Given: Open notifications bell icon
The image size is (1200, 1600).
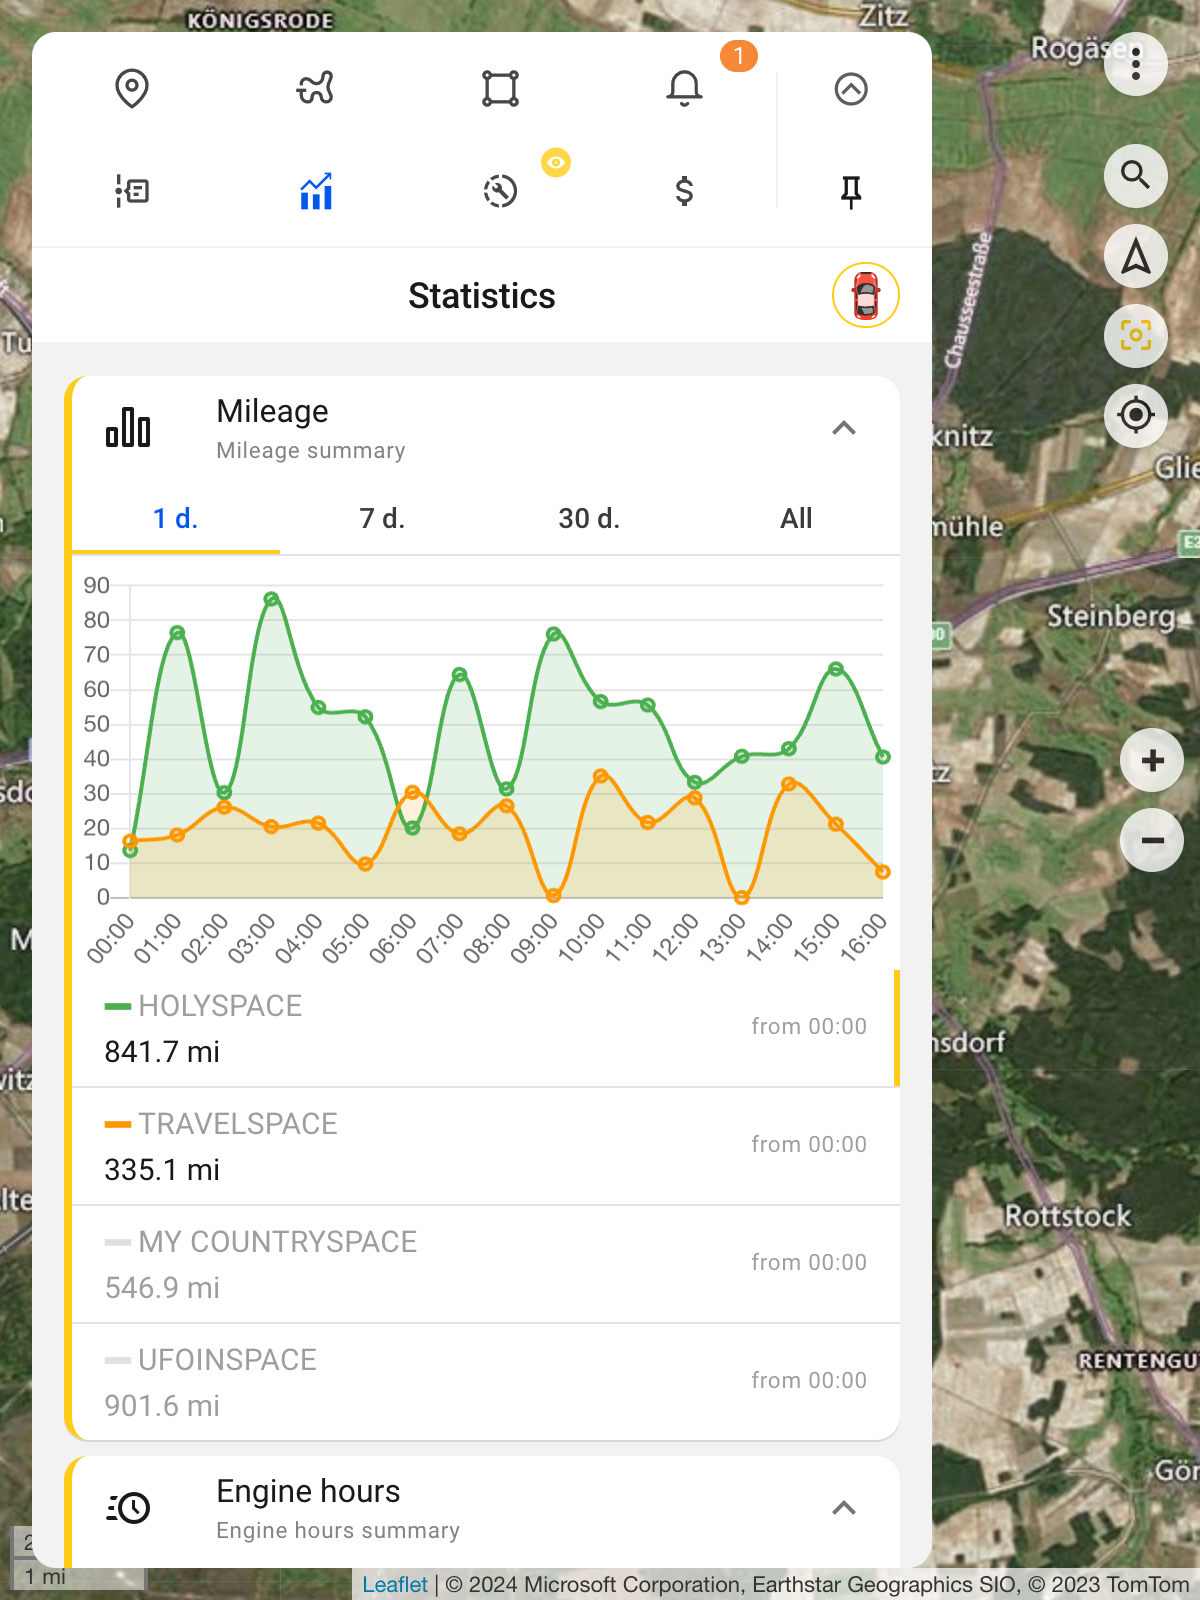Looking at the screenshot, I should [685, 89].
